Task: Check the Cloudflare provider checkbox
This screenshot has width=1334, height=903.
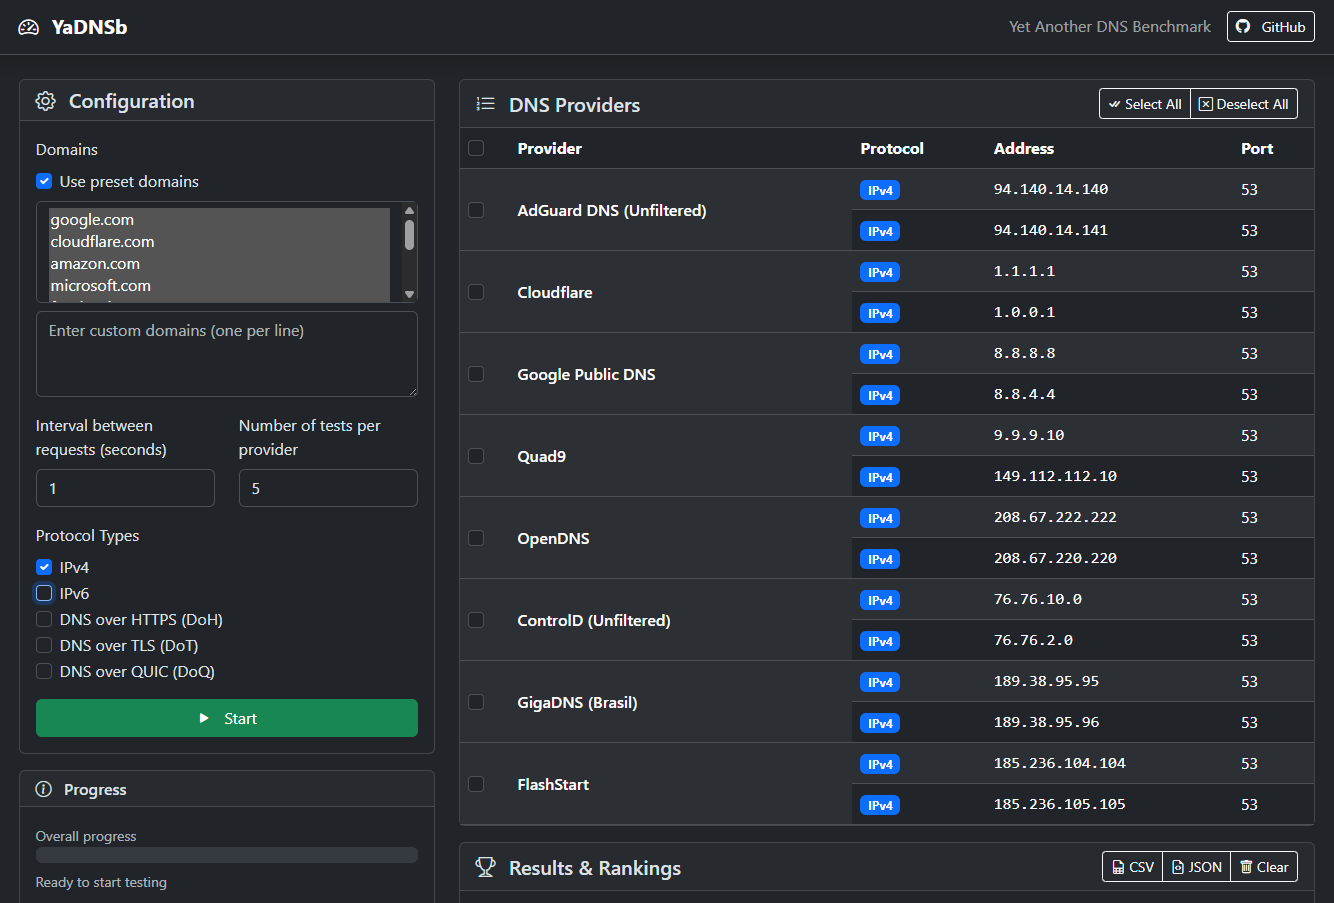Action: (x=476, y=292)
